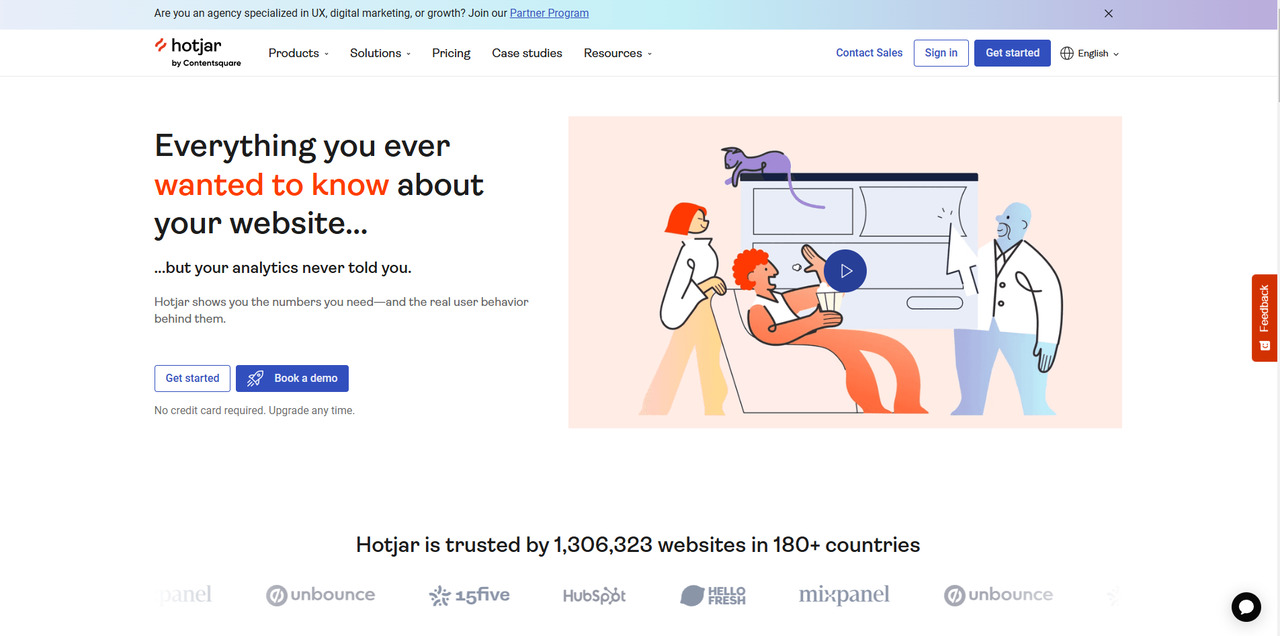Expand the Solutions dropdown
The width and height of the screenshot is (1280, 636).
point(380,53)
